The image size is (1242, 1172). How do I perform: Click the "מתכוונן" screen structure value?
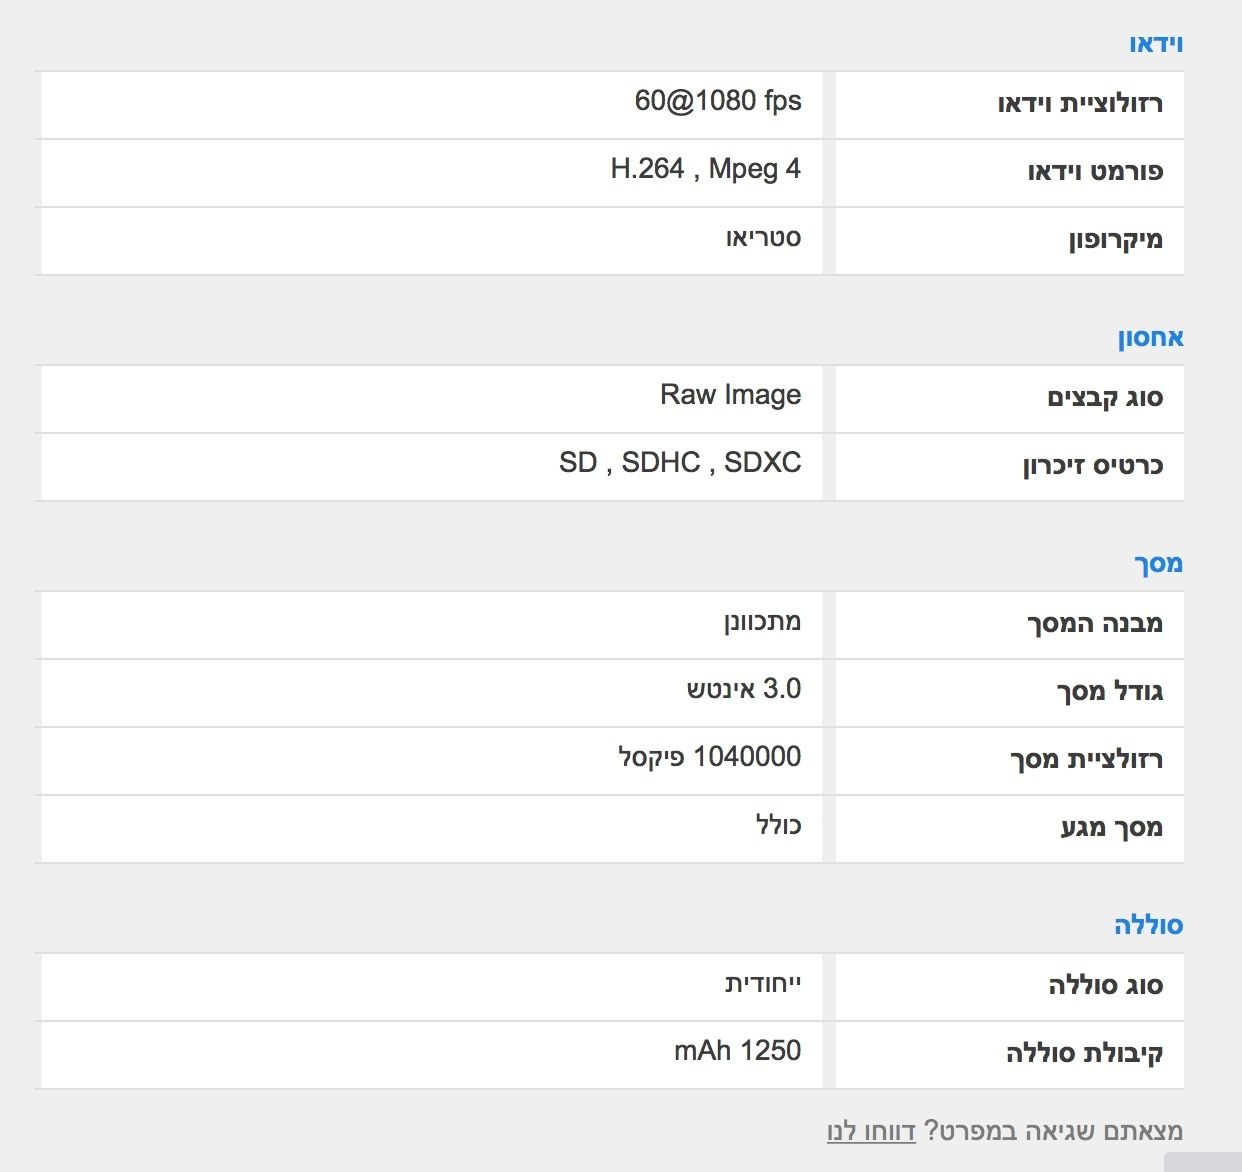coord(762,622)
